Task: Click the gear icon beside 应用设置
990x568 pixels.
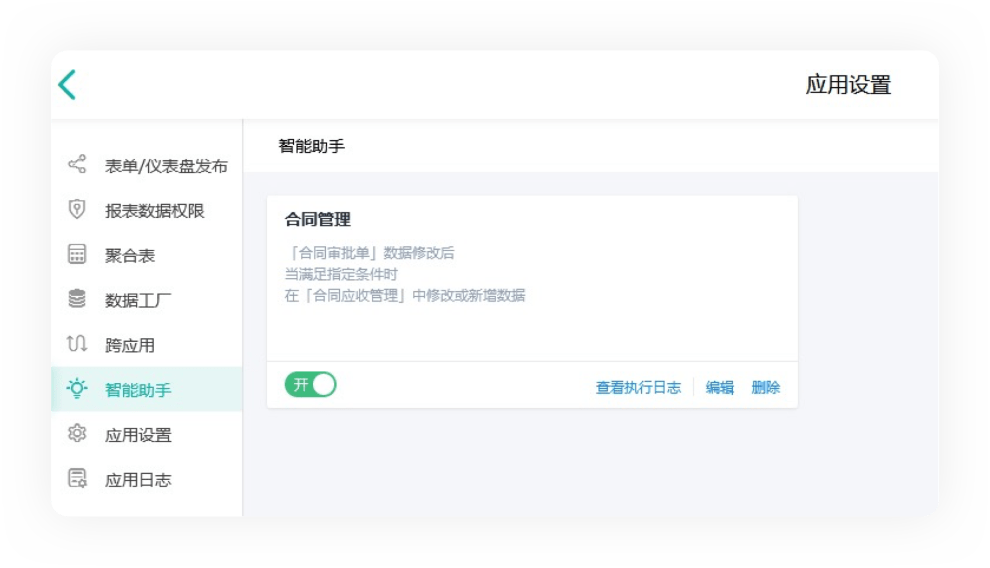Action: tap(77, 434)
